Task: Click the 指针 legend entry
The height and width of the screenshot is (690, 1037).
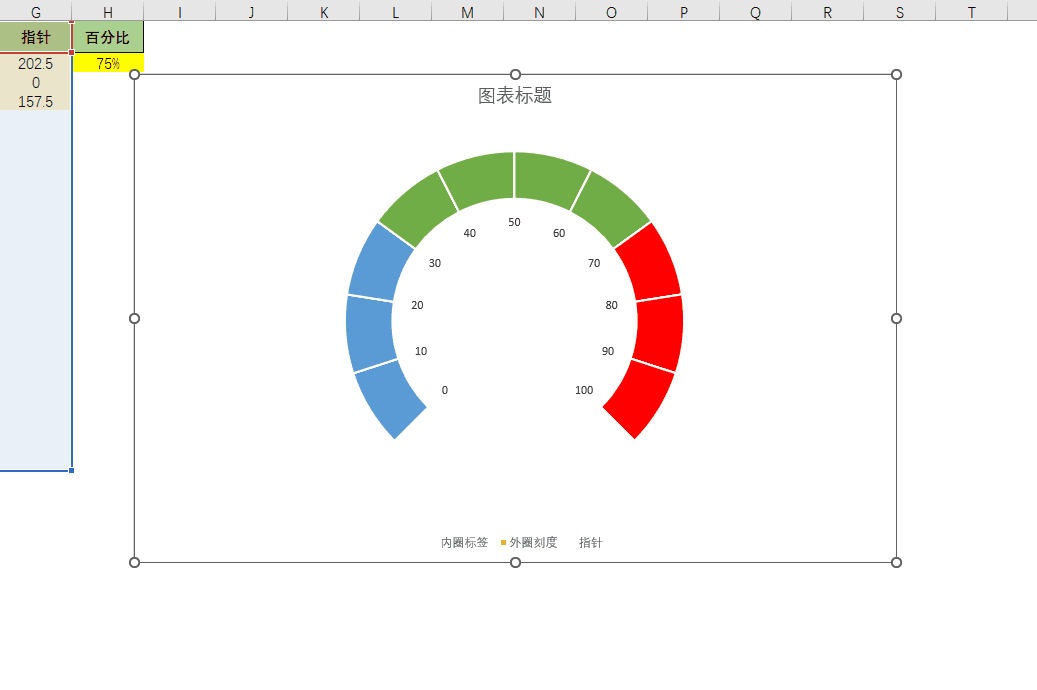Action: tap(590, 543)
